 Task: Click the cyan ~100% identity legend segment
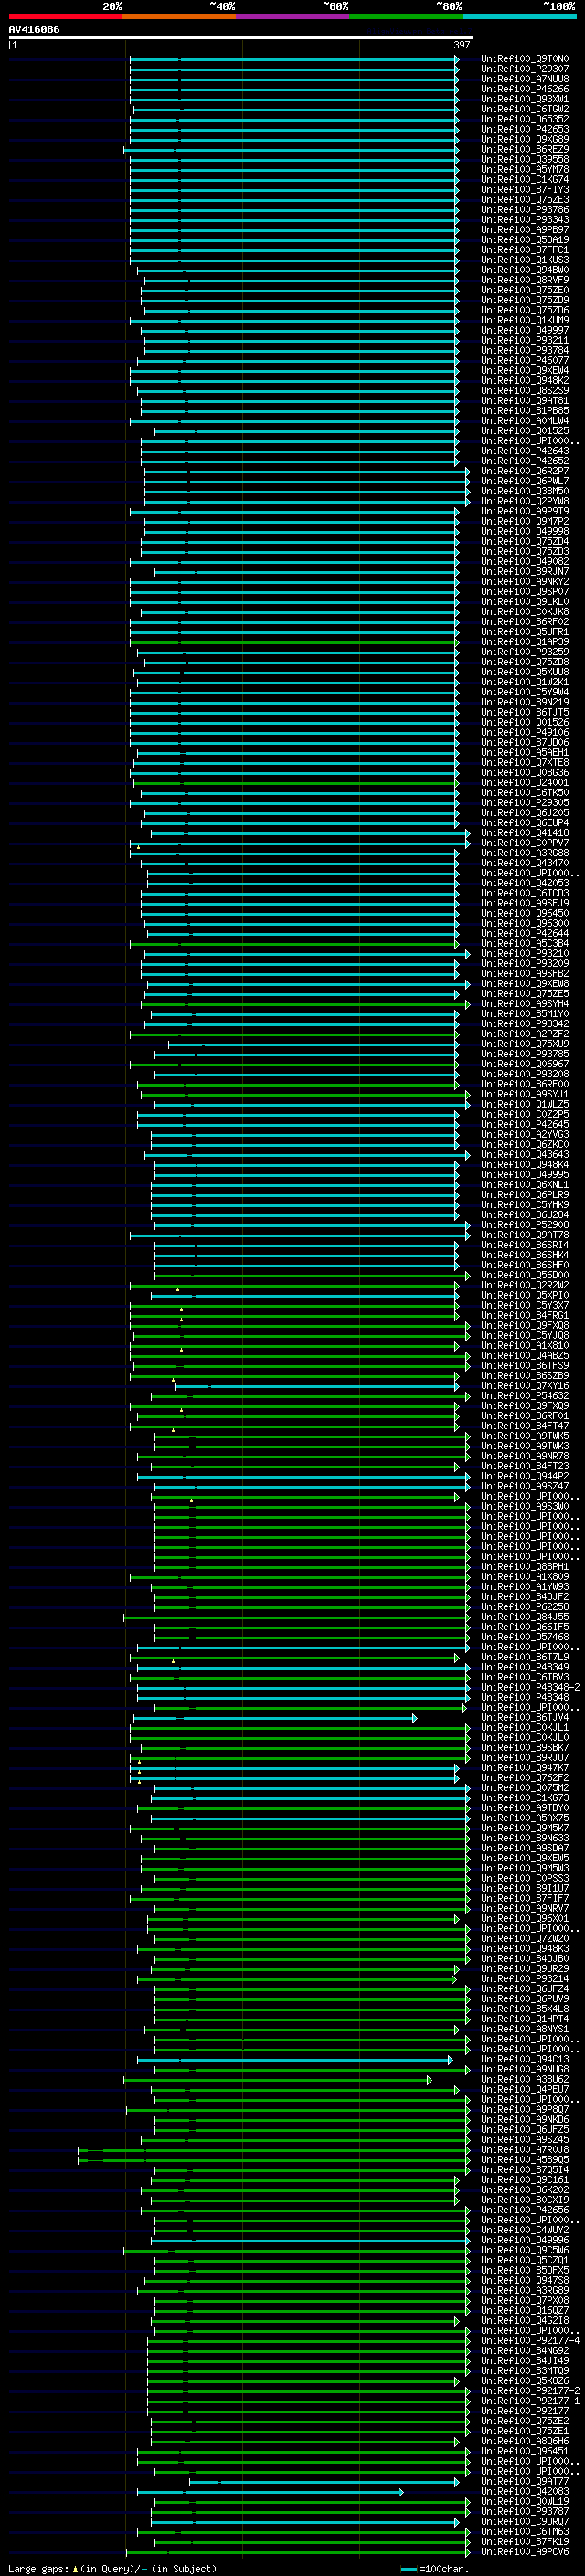coord(519,16)
